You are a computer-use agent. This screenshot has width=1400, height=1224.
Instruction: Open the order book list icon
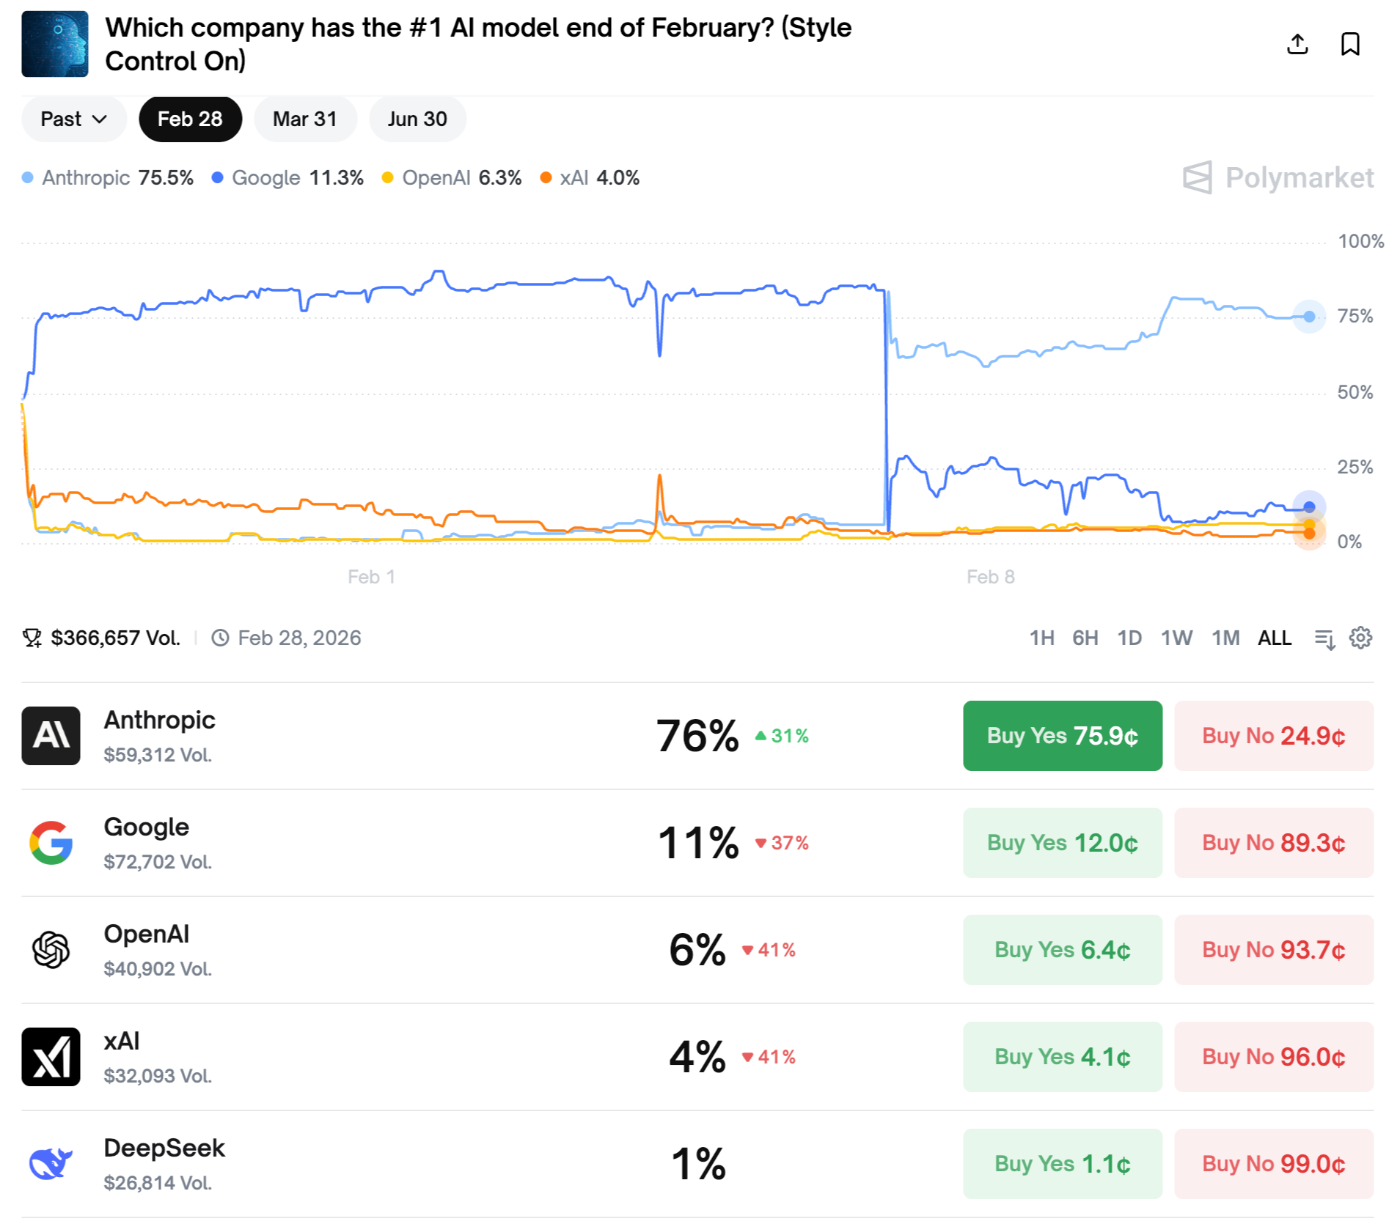point(1324,637)
